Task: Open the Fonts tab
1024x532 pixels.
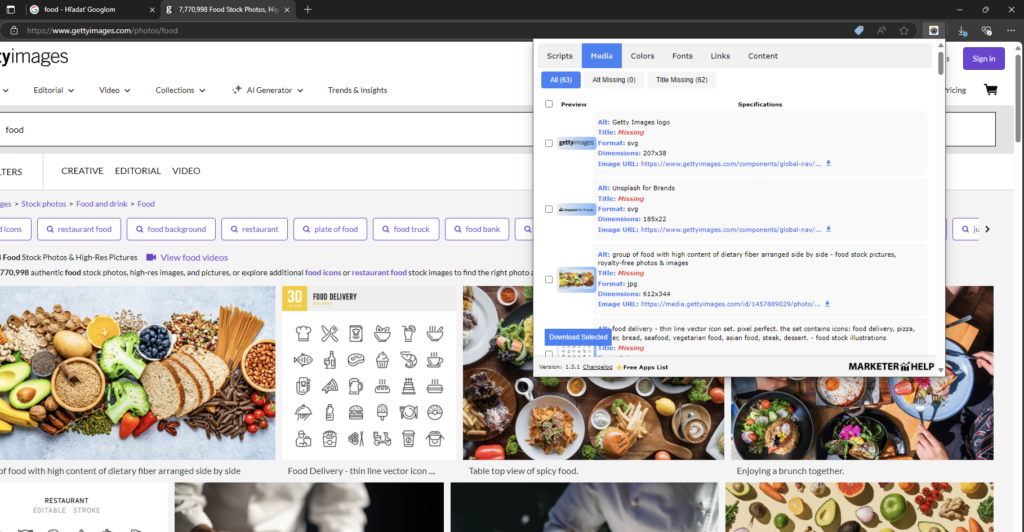Action: point(682,56)
